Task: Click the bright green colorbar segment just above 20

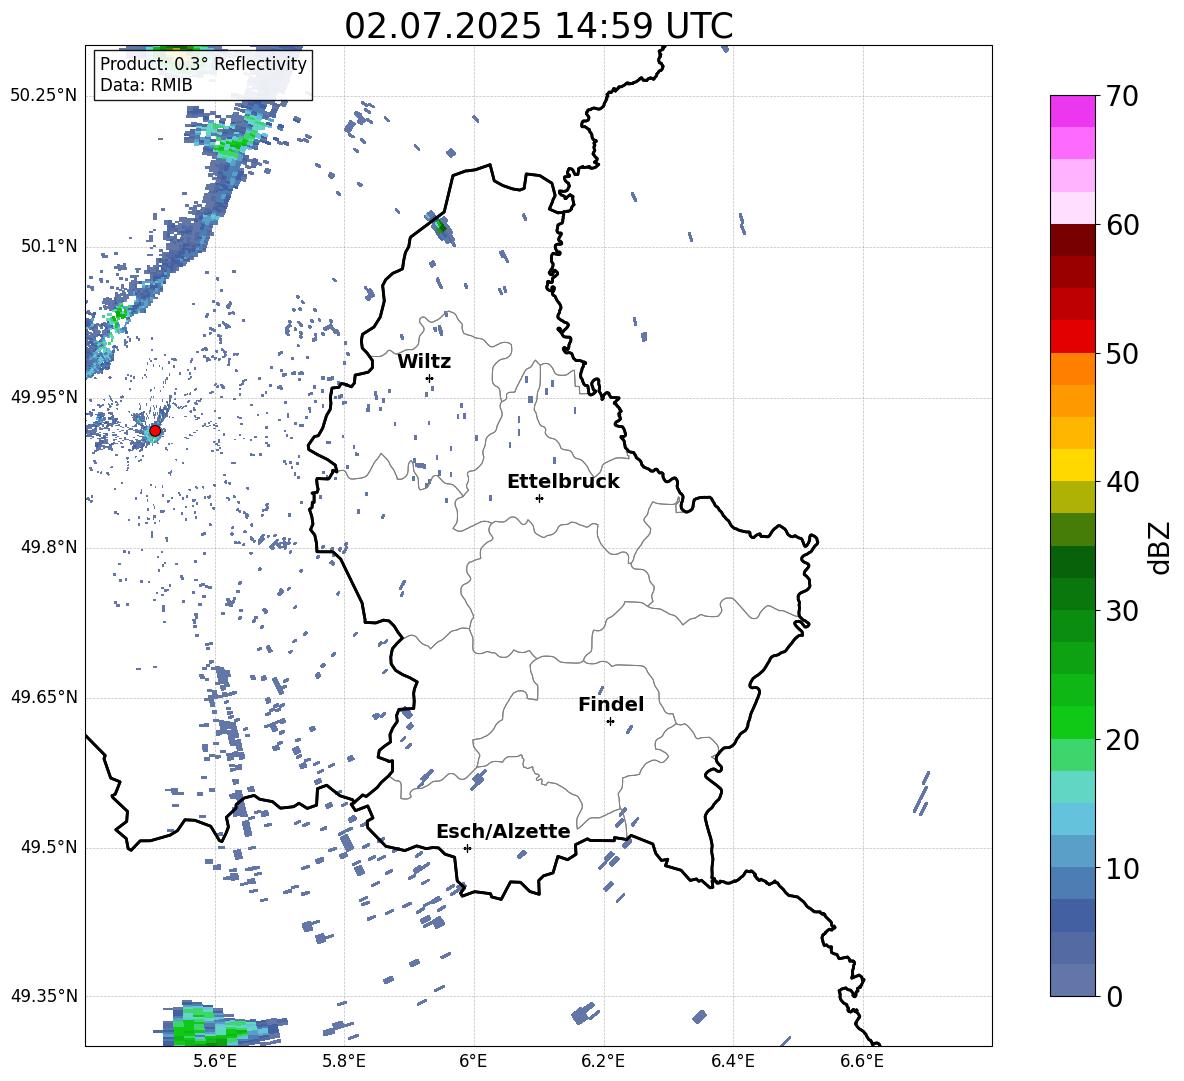Action: pyautogui.click(x=1072, y=722)
